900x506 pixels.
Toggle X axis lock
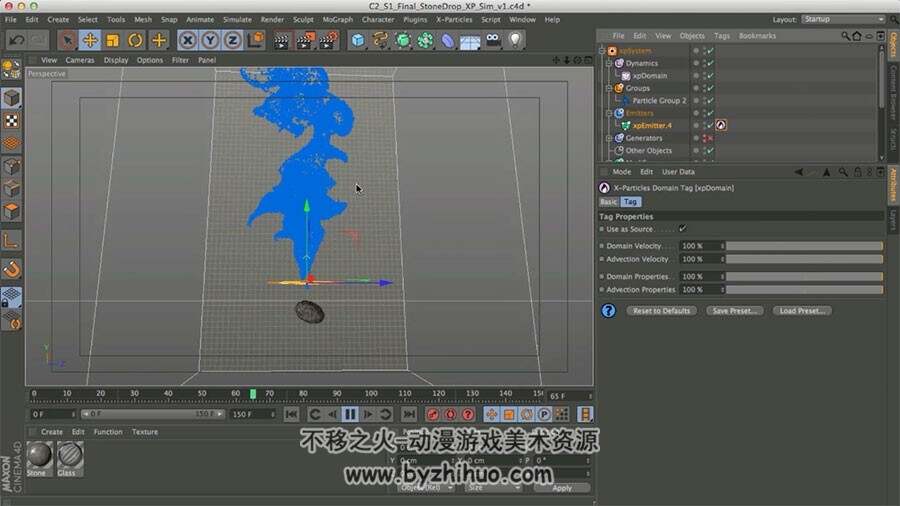click(187, 40)
